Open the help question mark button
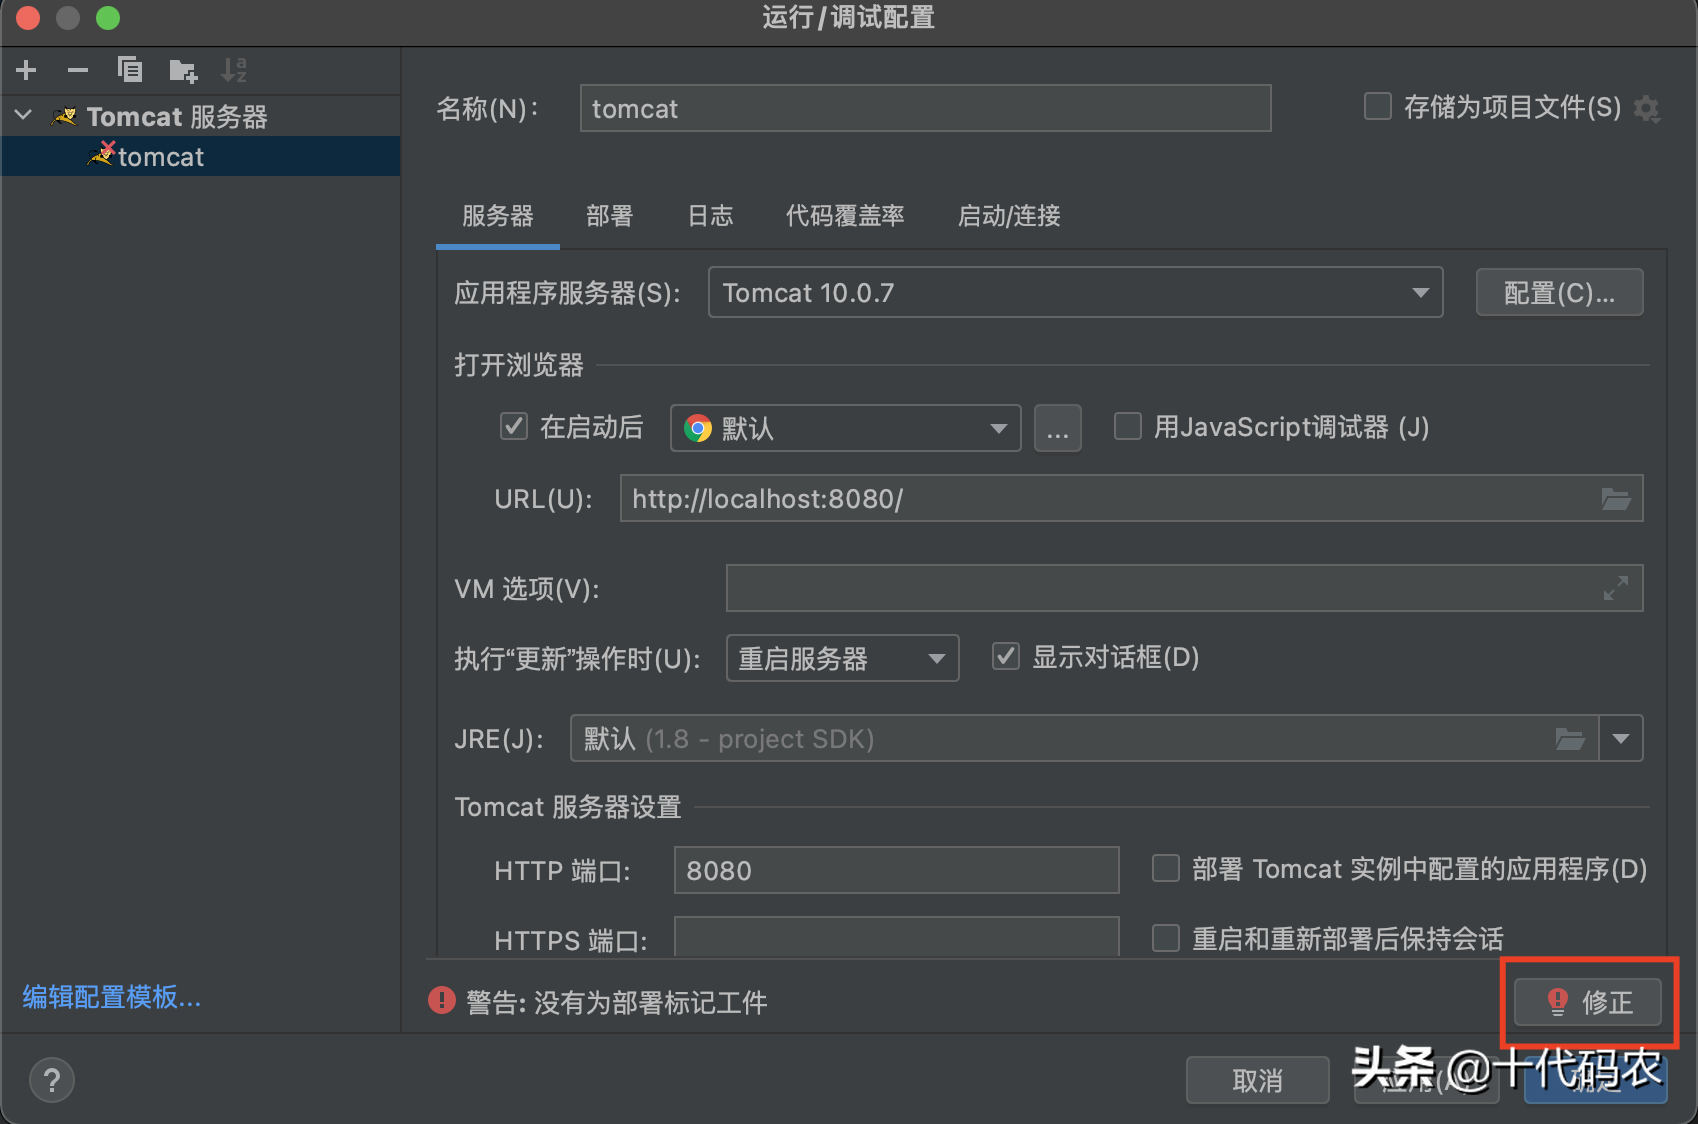The width and height of the screenshot is (1698, 1124). [x=52, y=1080]
